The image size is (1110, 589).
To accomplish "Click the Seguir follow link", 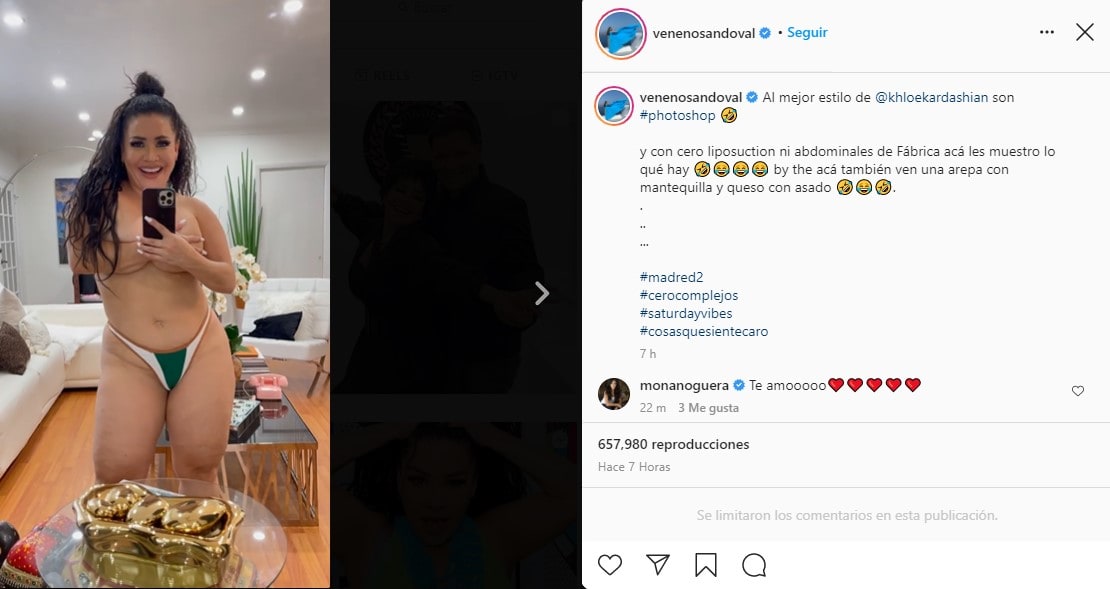I will (807, 33).
